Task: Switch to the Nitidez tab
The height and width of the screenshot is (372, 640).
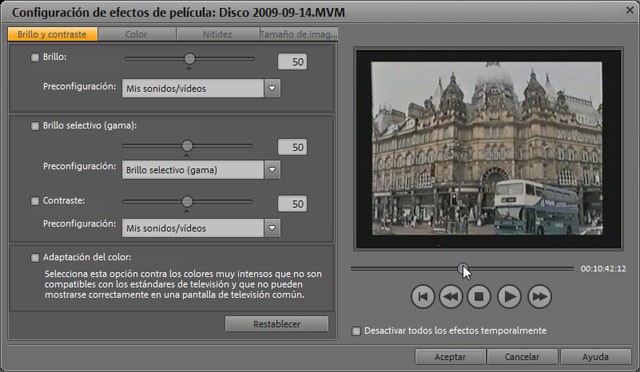Action: coord(218,34)
